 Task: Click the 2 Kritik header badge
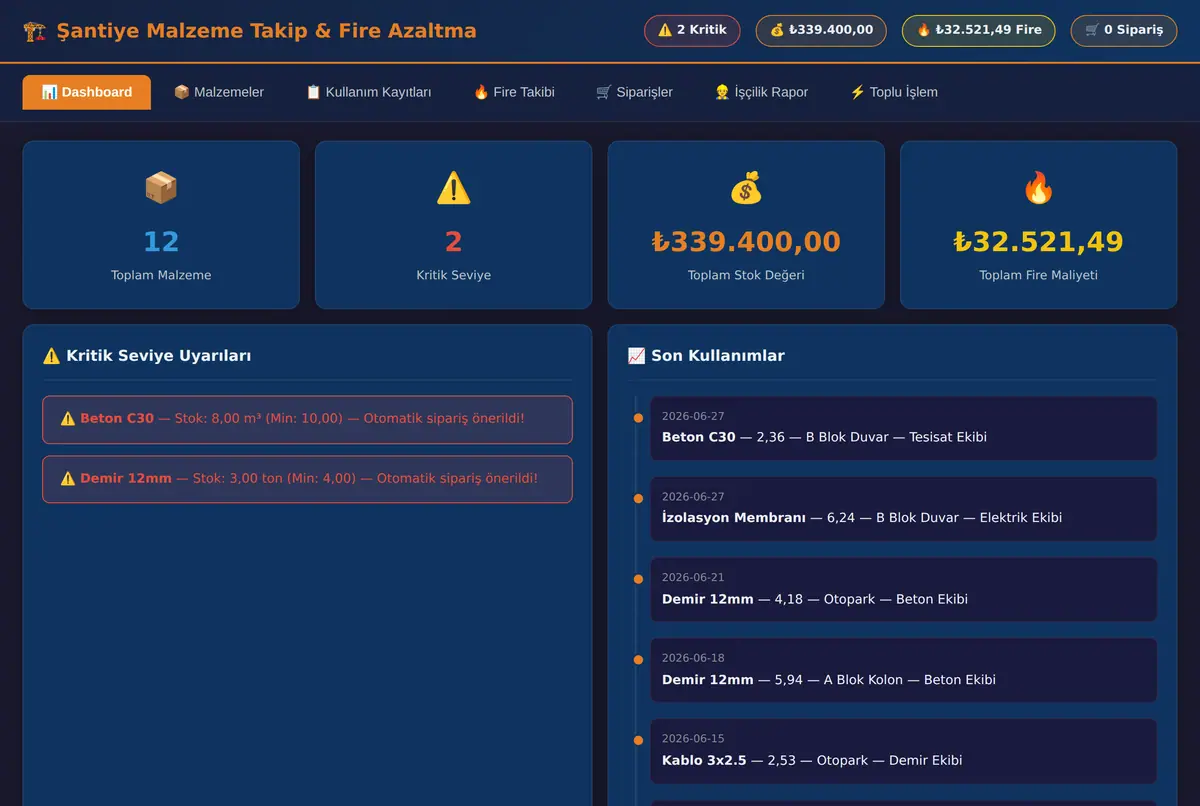click(692, 30)
